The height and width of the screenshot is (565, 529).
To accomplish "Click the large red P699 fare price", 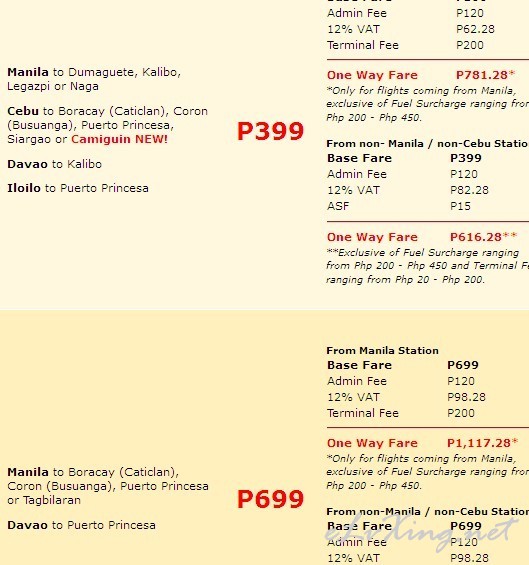I will 270,499.
